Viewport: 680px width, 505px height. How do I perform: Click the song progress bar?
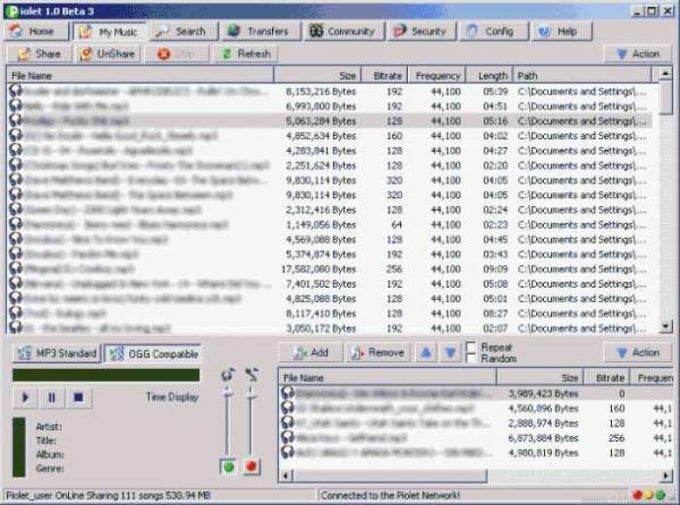106,375
